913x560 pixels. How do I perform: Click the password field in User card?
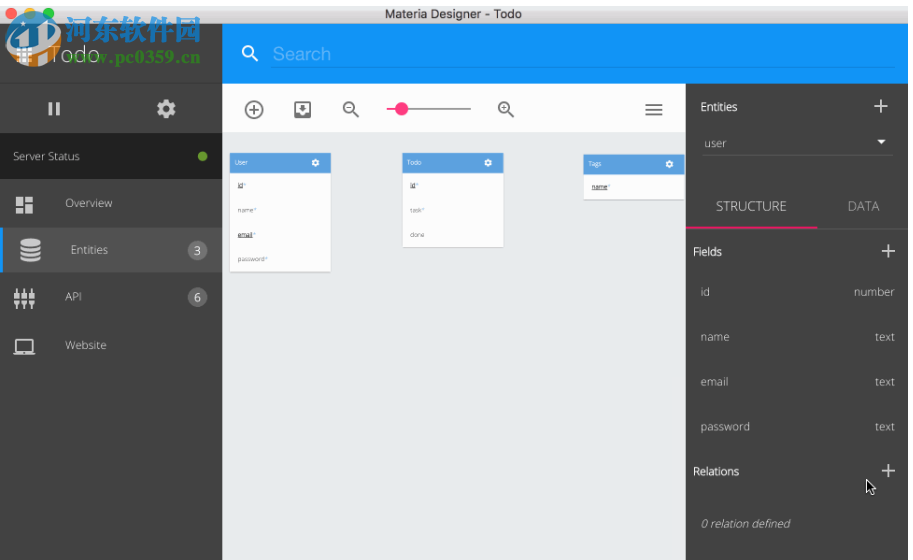tap(252, 259)
